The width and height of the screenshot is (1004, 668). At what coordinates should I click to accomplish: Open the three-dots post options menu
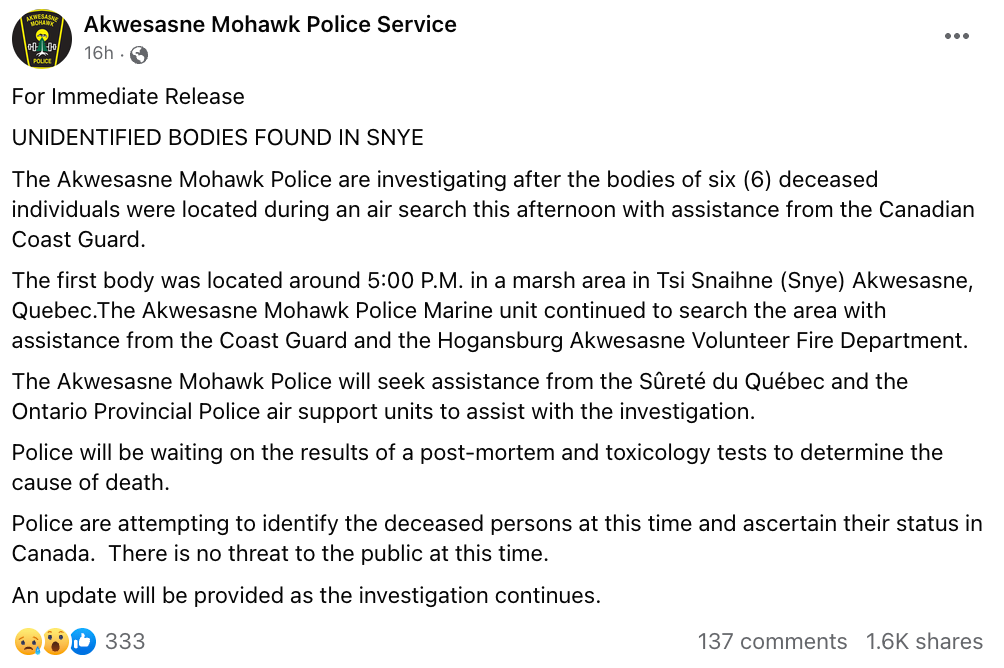[957, 37]
